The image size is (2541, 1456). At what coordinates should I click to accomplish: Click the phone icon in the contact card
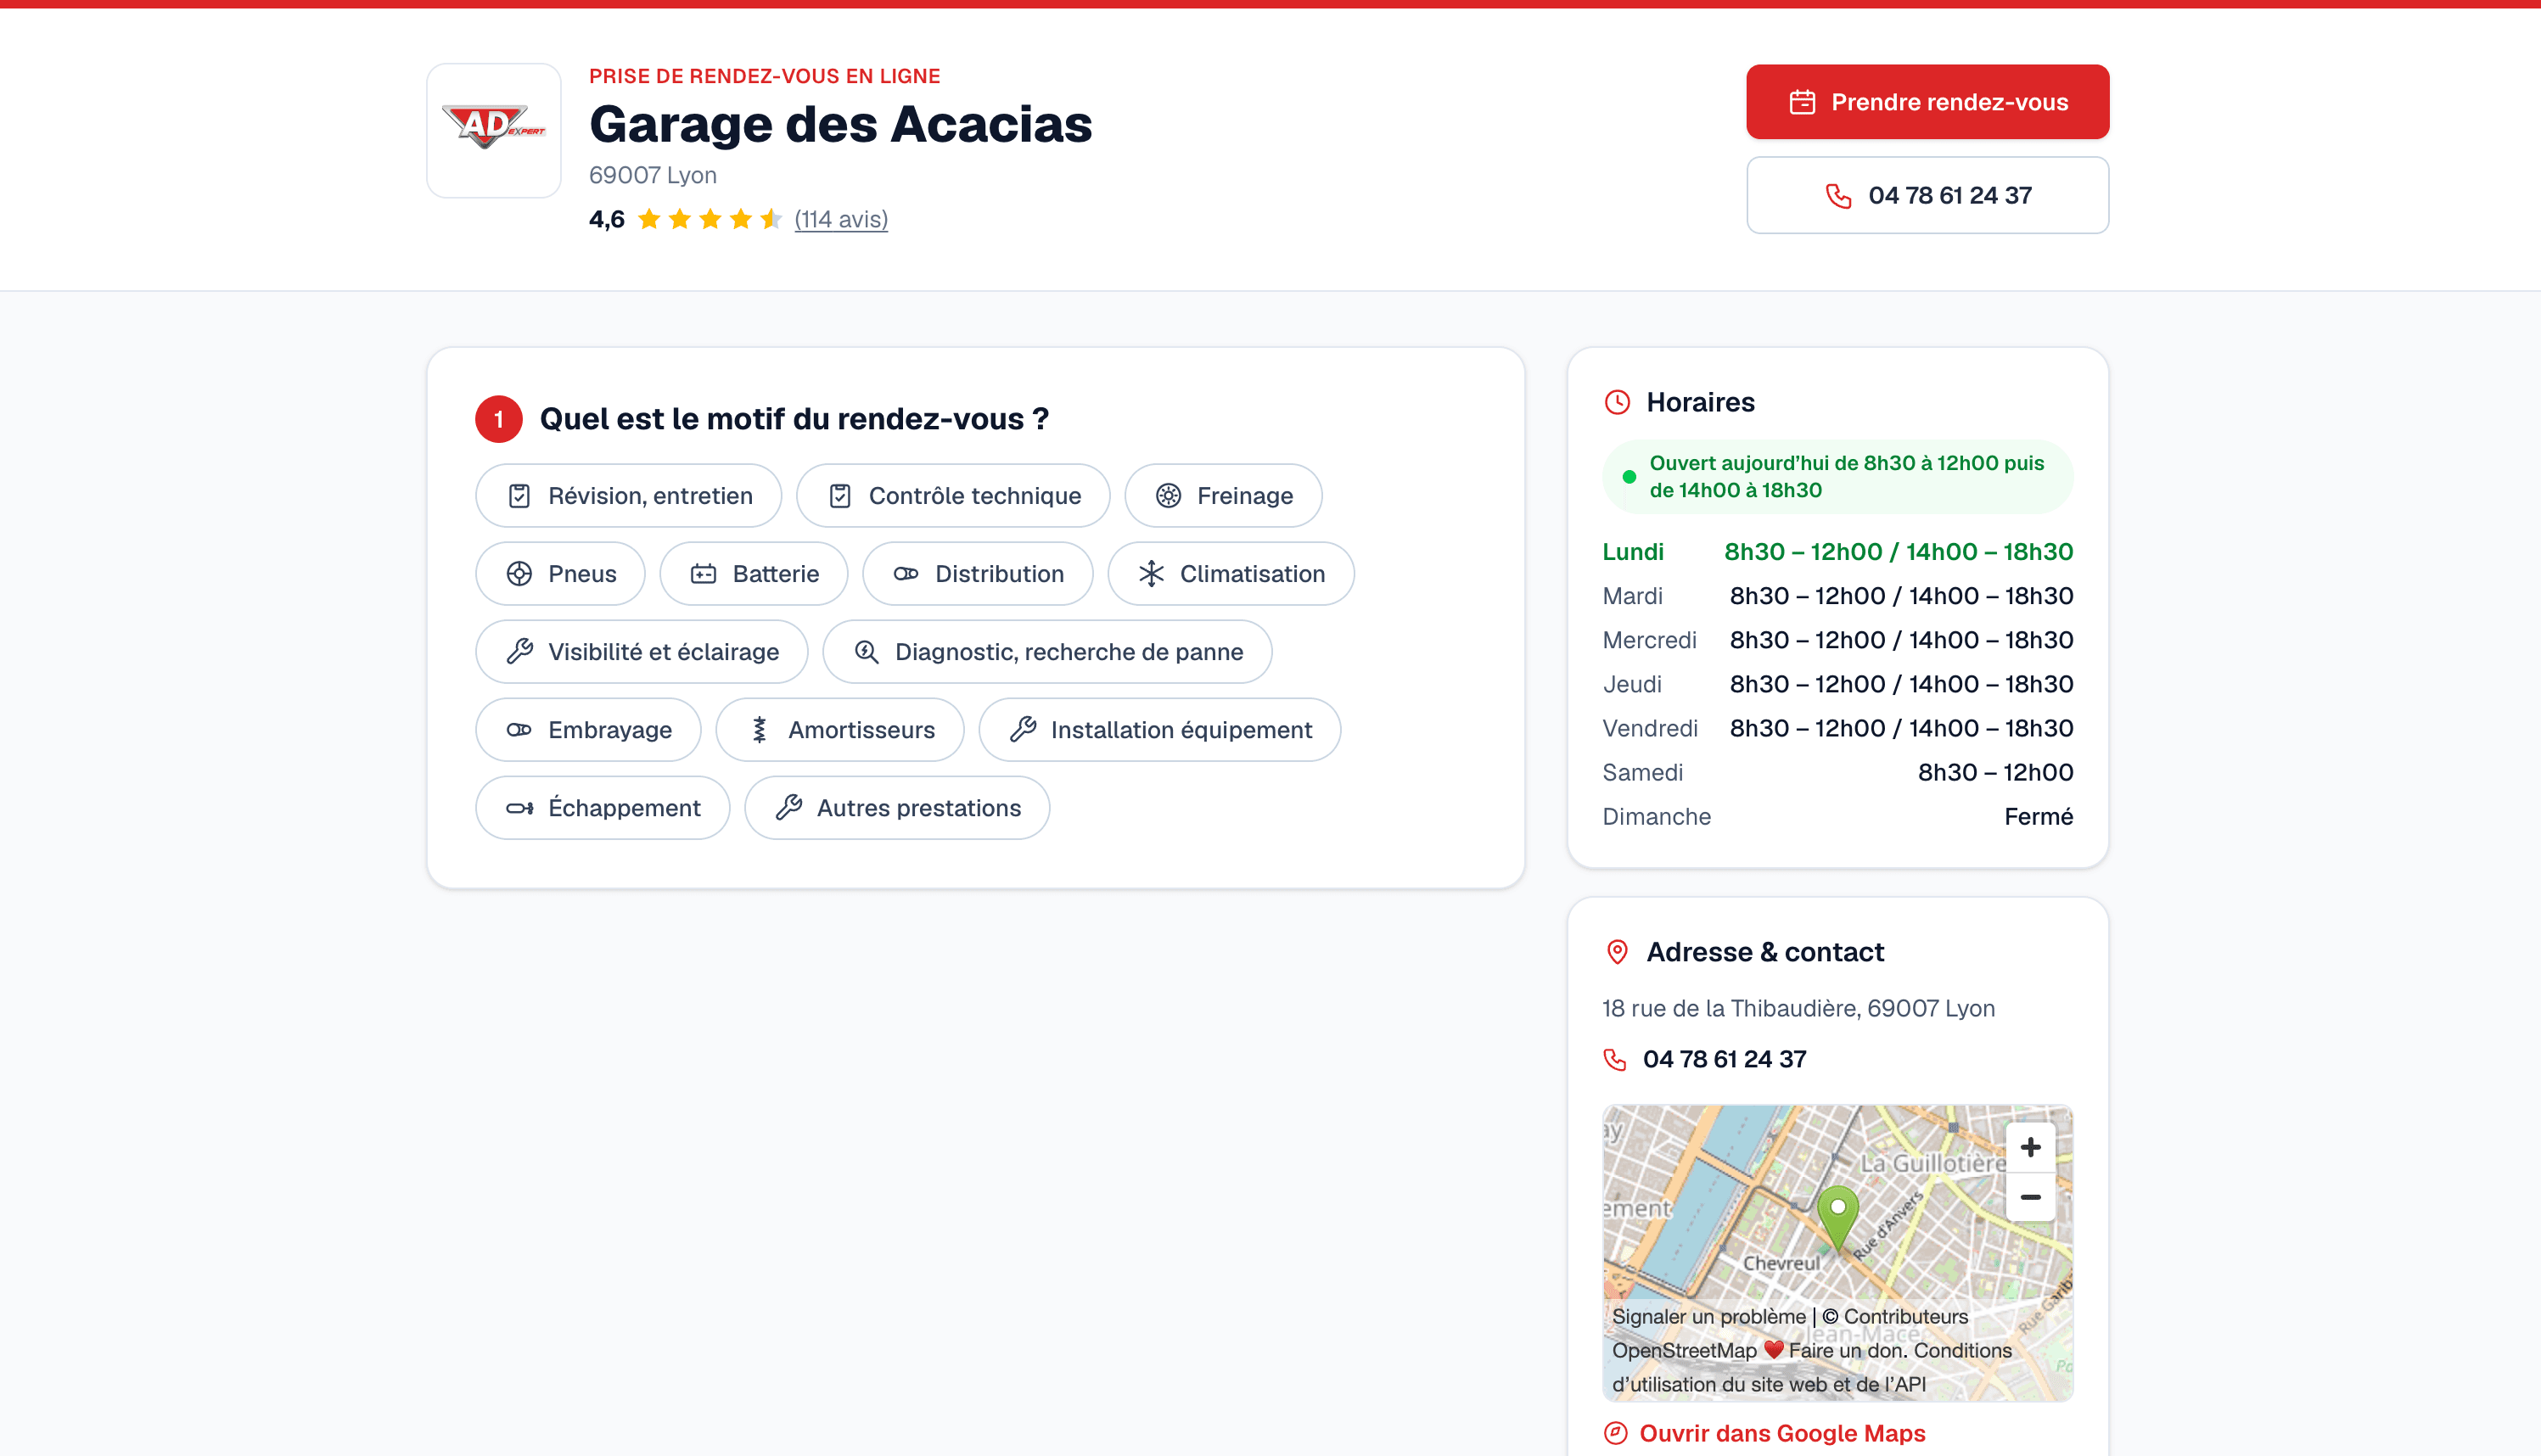pos(1615,1059)
